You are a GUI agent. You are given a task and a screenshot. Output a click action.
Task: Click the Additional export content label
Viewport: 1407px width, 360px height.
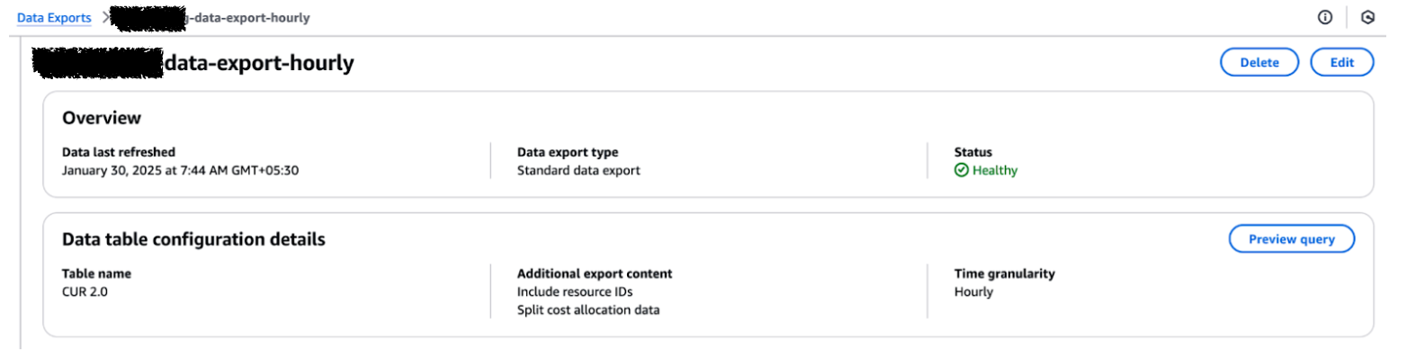(594, 273)
